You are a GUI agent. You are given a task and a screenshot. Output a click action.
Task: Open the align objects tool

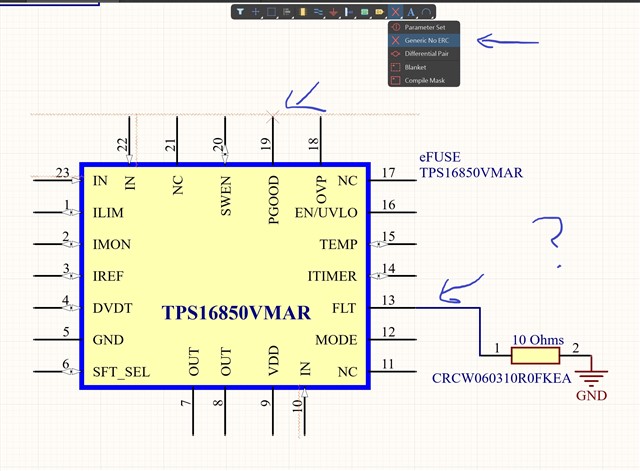tap(287, 12)
